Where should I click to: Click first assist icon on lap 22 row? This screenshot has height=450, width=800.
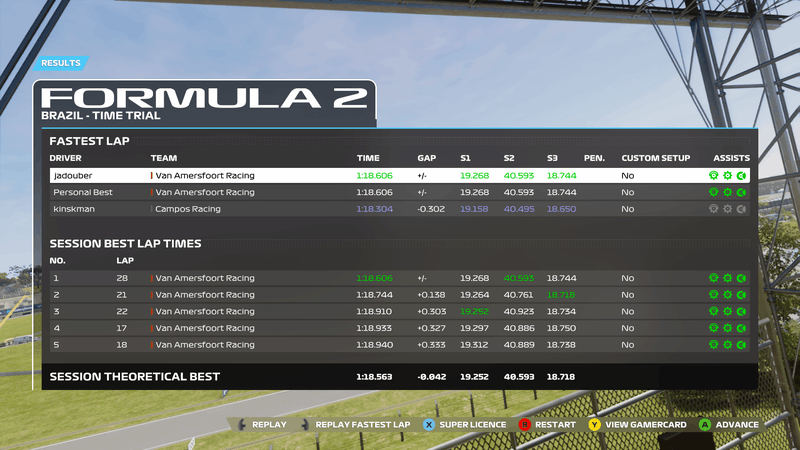[x=713, y=311]
